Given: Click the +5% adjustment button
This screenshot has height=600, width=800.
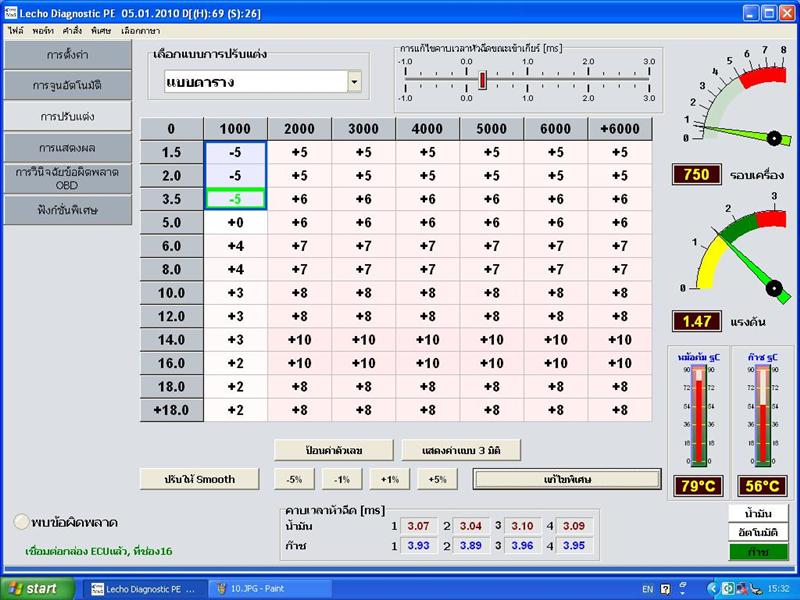Looking at the screenshot, I should [x=437, y=479].
